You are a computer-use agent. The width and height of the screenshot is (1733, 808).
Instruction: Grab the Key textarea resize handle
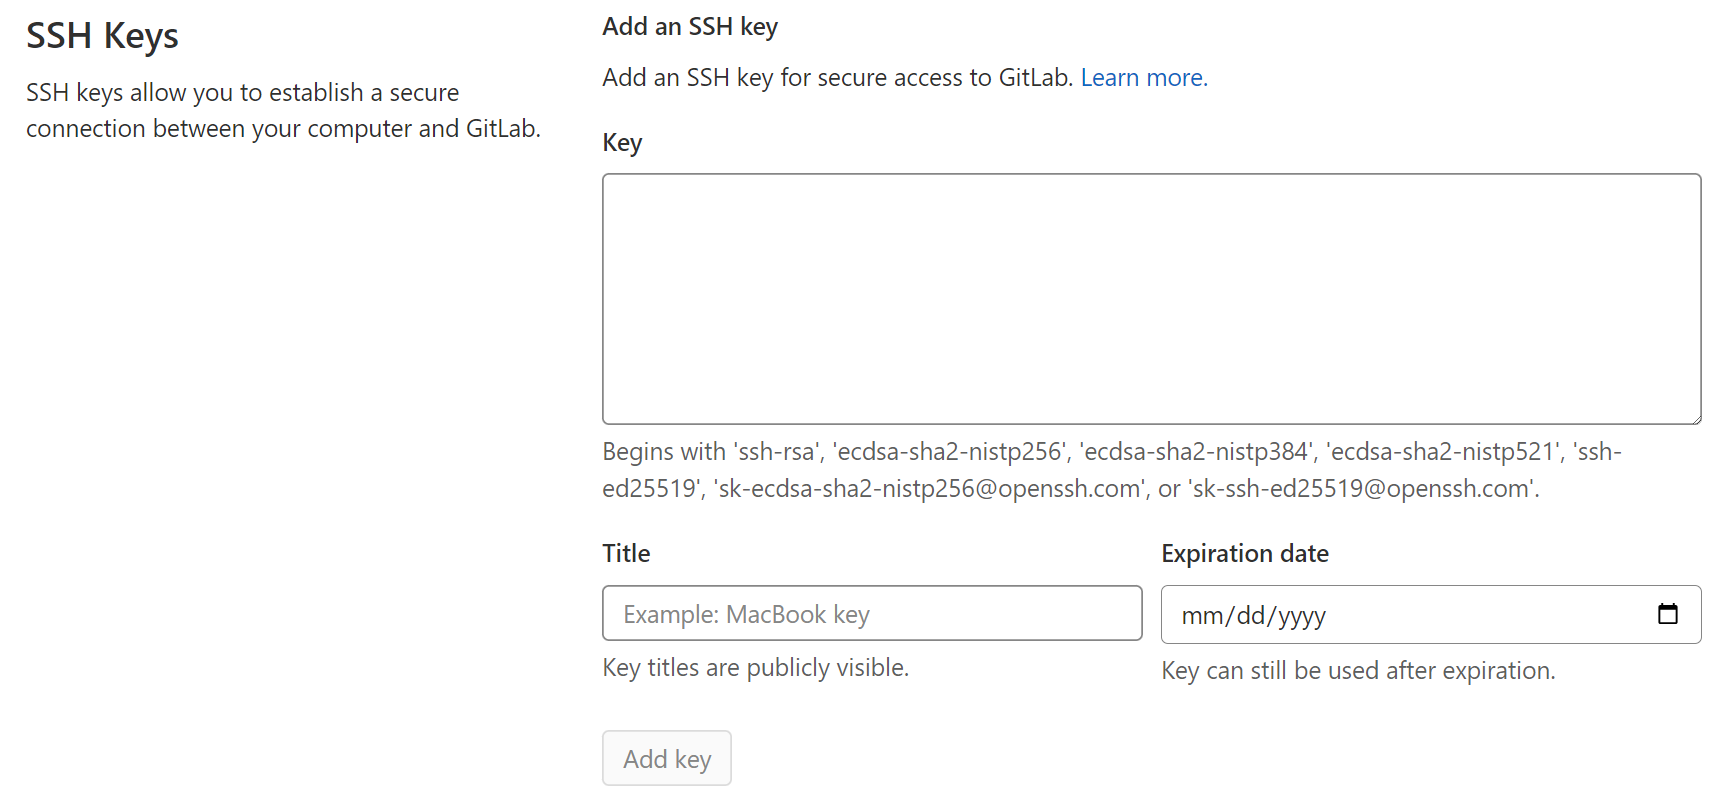click(1695, 419)
